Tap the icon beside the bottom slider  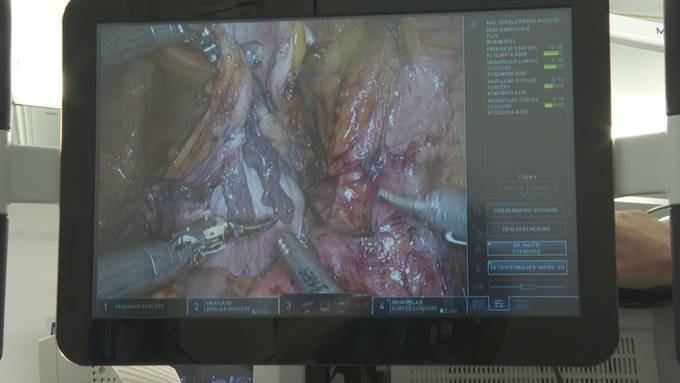[x=479, y=287]
